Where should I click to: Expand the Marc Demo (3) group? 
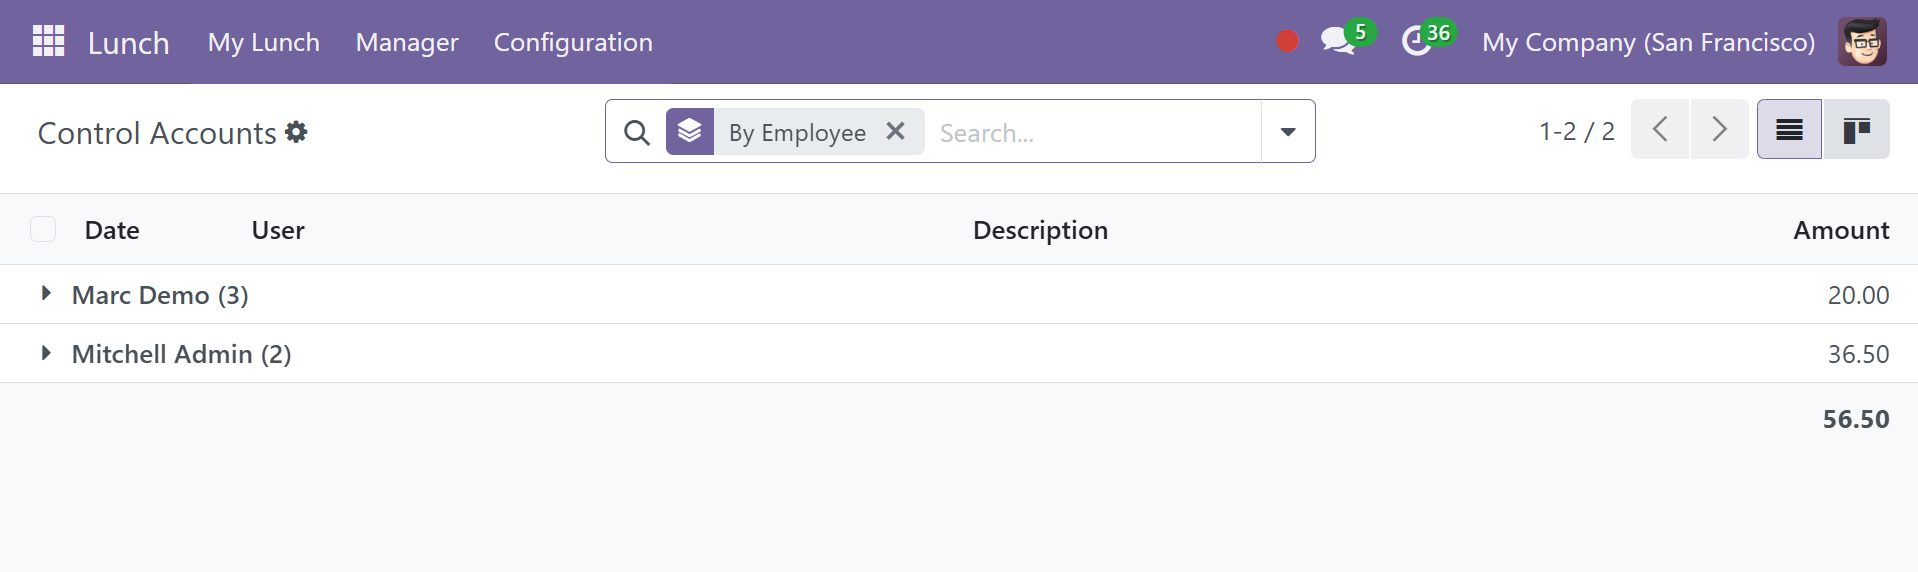[x=160, y=295]
